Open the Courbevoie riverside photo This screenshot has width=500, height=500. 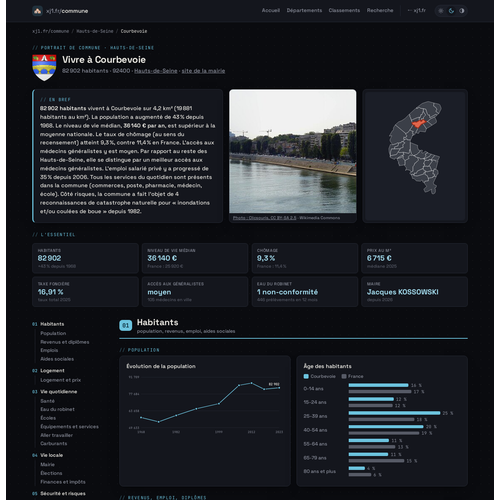pos(293,151)
